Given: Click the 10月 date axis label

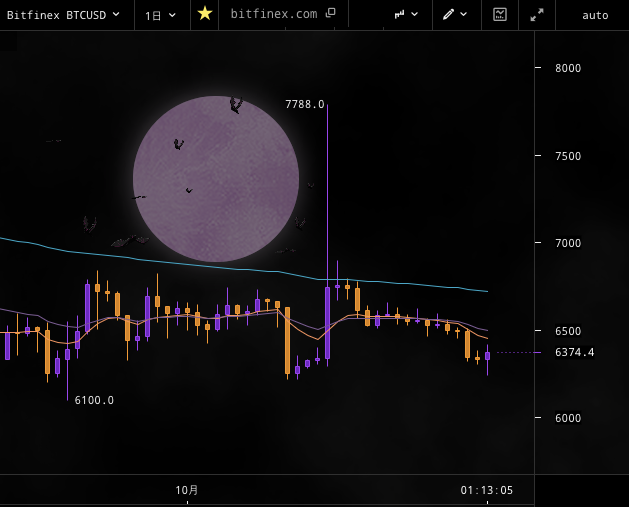Looking at the screenshot, I should (187, 490).
